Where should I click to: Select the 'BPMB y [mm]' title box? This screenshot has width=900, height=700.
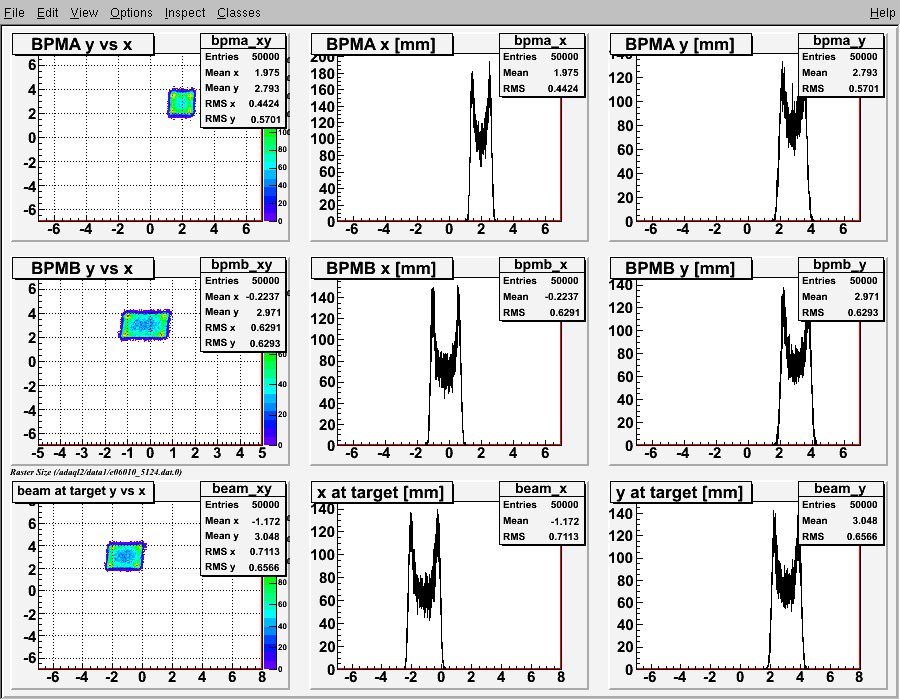[x=680, y=268]
